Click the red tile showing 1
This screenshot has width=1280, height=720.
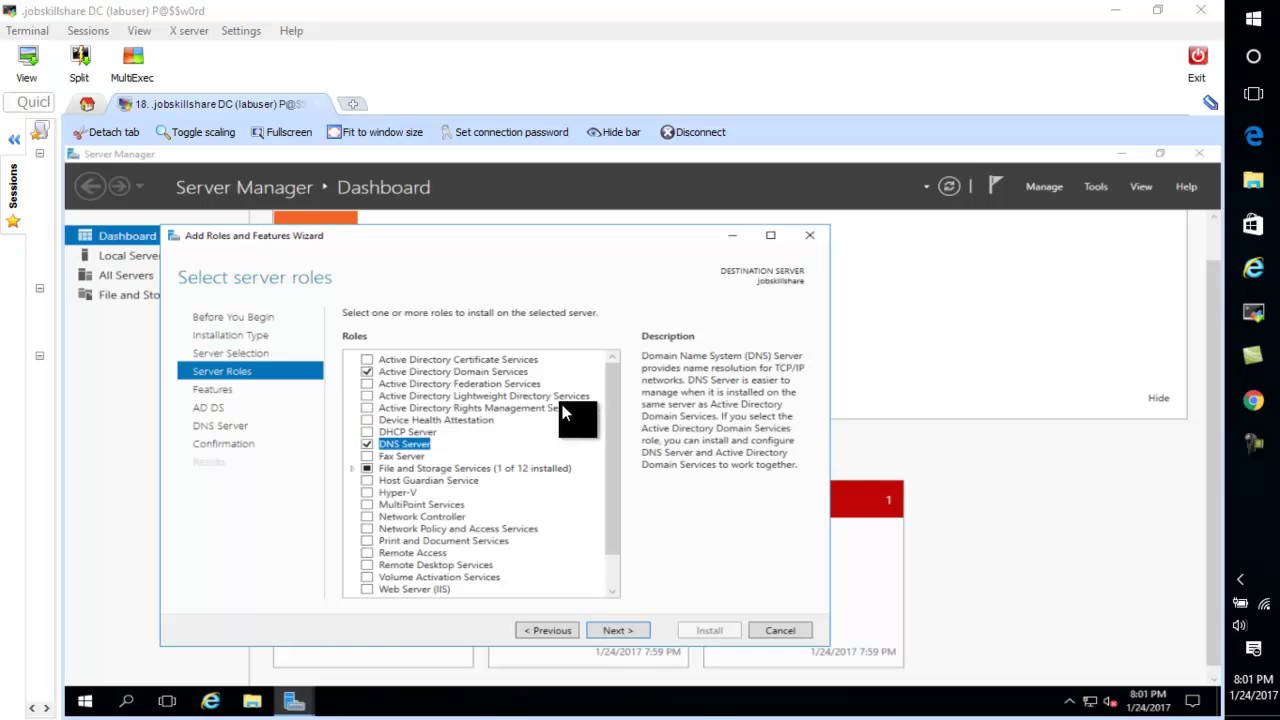[x=866, y=499]
